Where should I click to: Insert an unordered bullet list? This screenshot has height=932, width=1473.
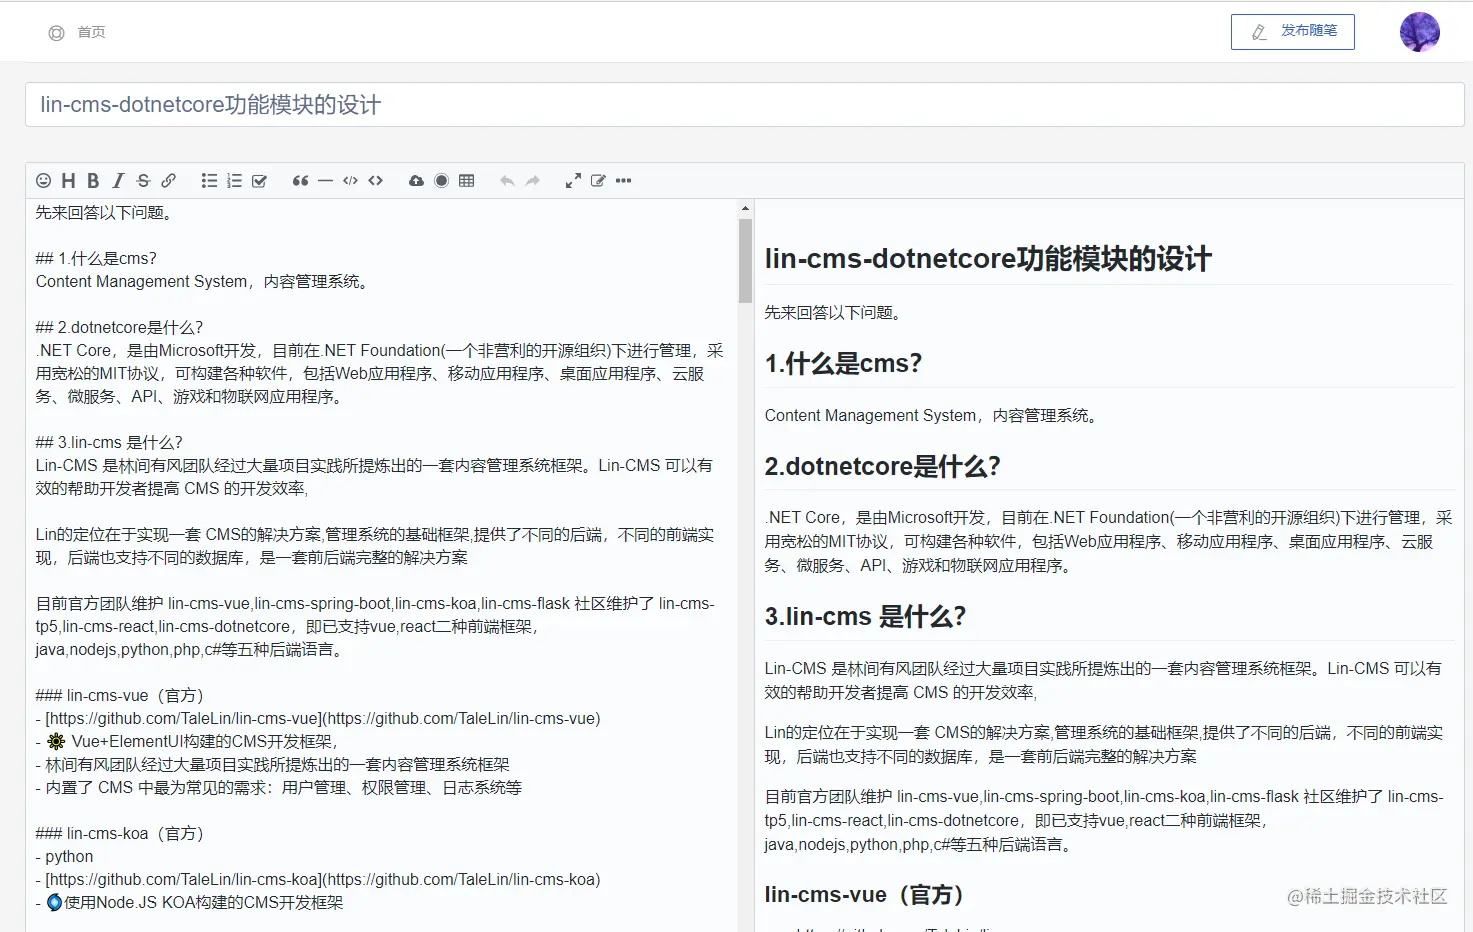pyautogui.click(x=209, y=181)
